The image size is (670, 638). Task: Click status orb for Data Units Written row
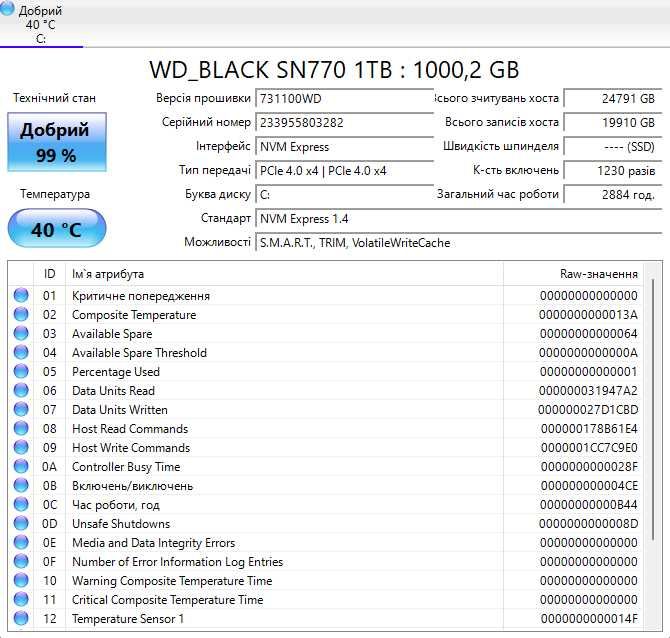coord(21,409)
